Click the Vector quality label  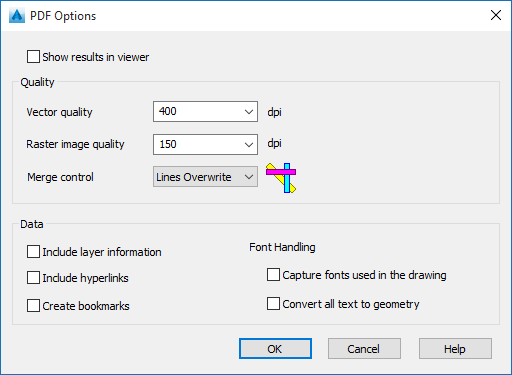(59, 112)
